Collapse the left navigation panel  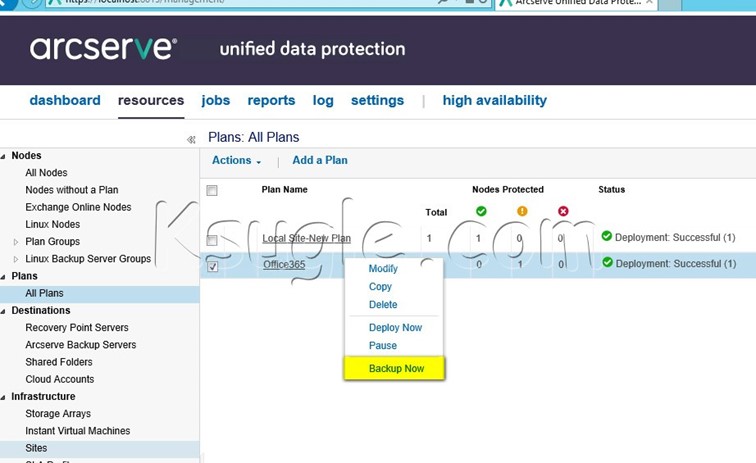(191, 139)
